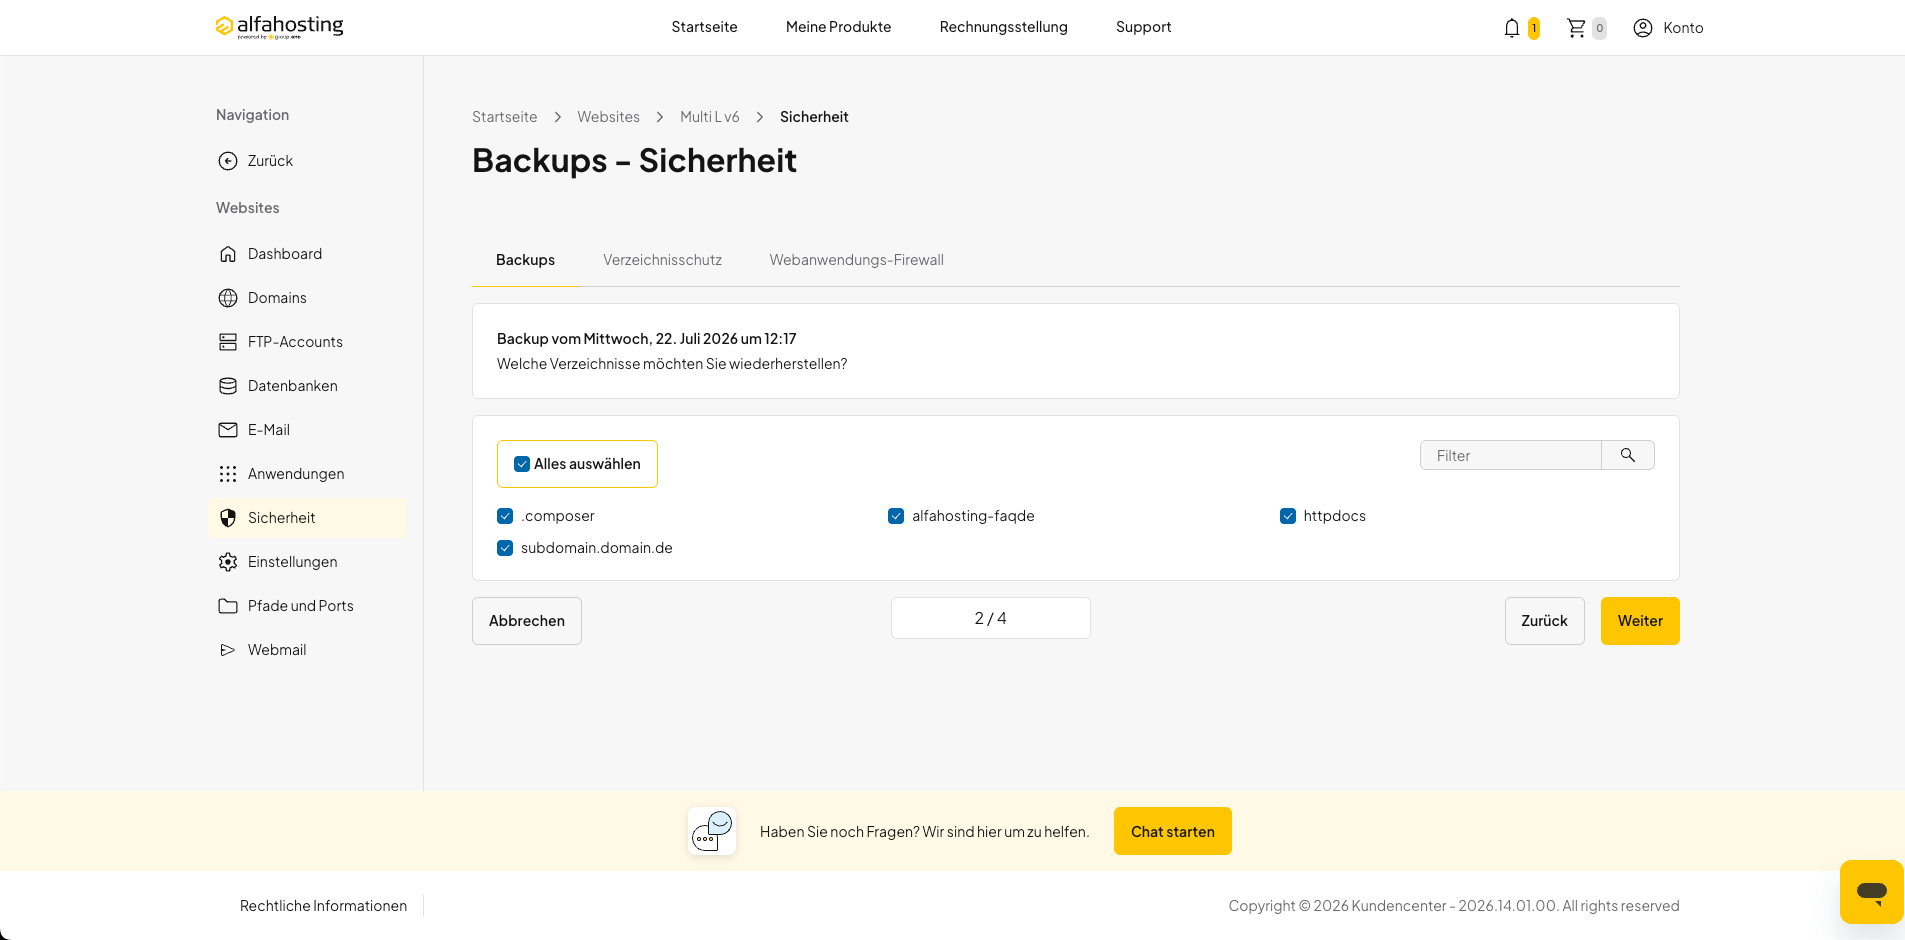Open the Webanwendungs-Firewall tab

tap(856, 260)
